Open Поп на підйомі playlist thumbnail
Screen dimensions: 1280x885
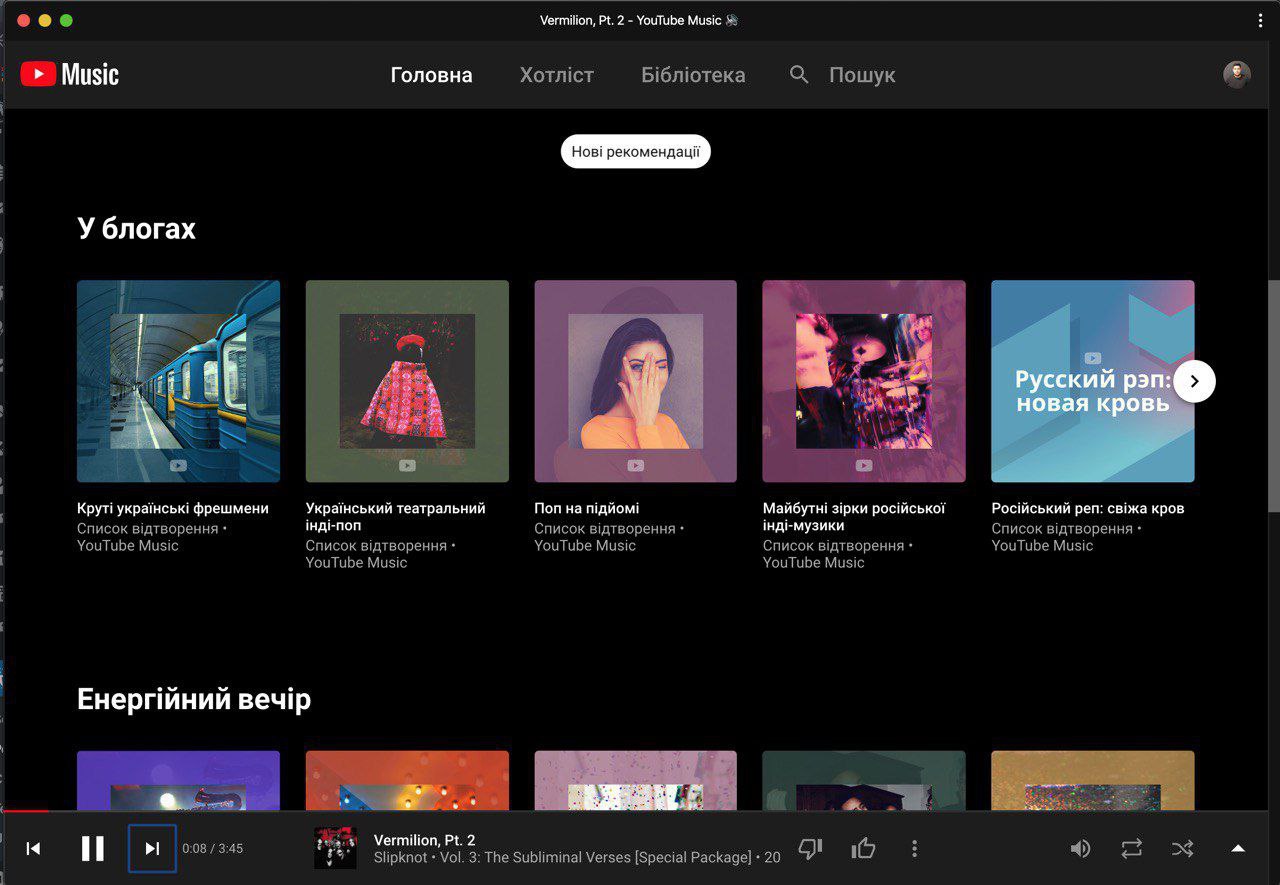click(635, 381)
